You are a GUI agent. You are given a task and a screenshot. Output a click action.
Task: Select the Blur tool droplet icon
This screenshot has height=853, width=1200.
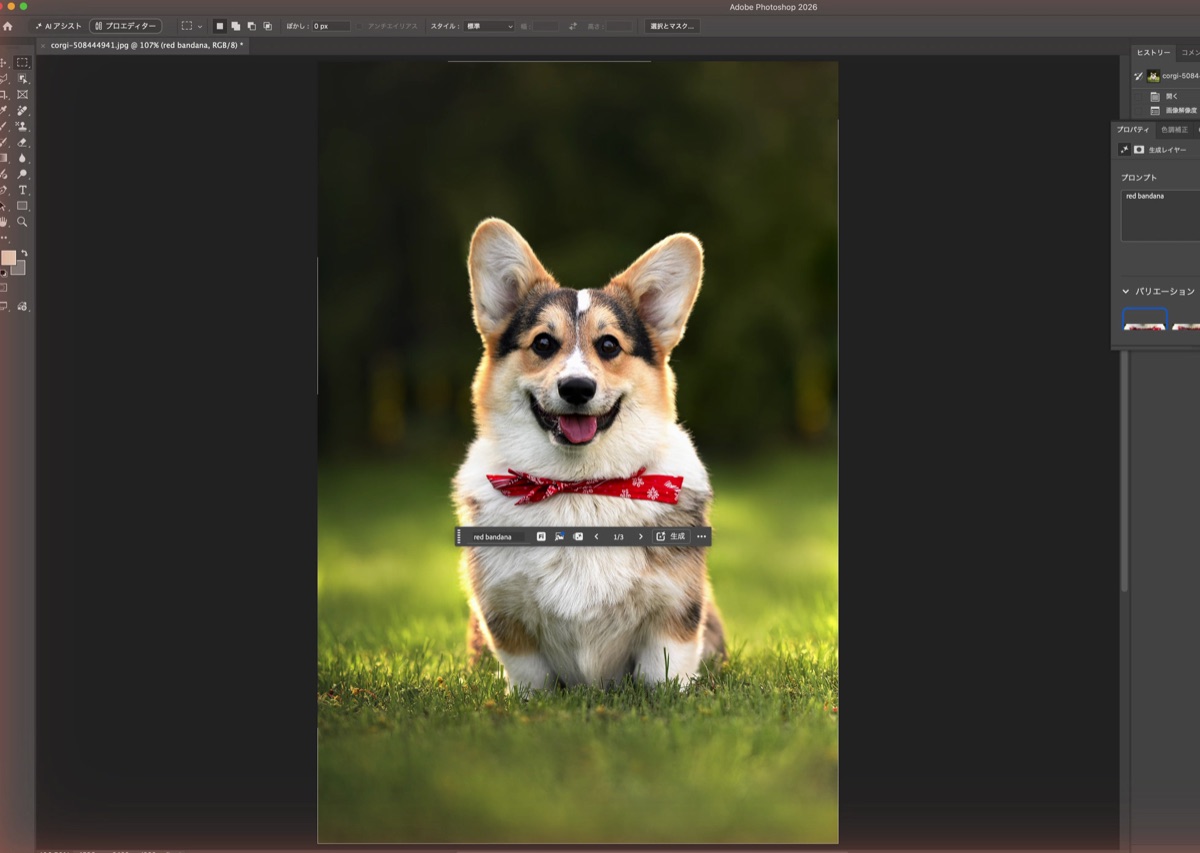click(x=22, y=158)
